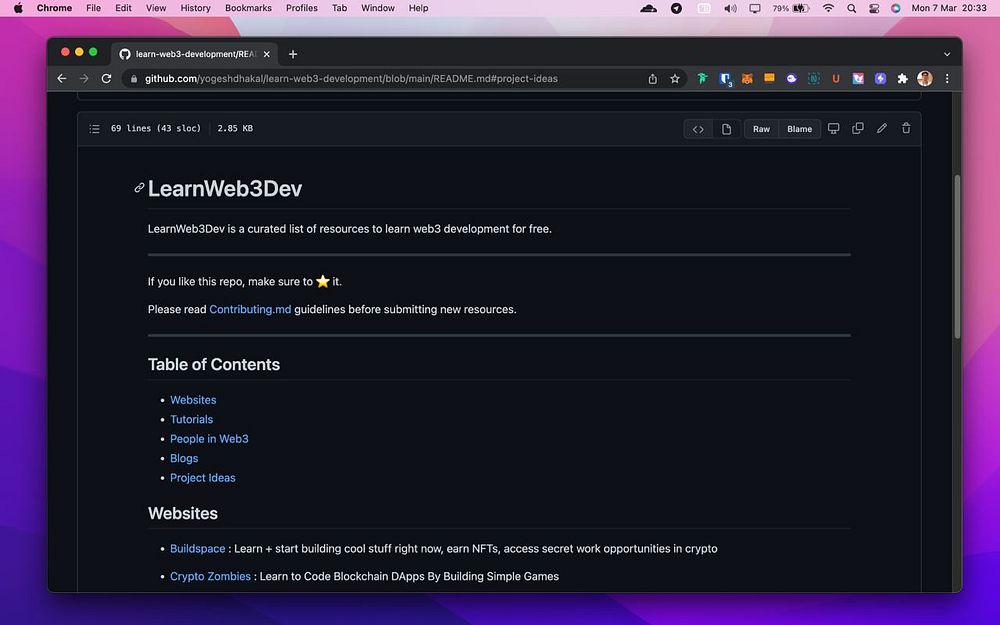Open the History menu
Screen dimensions: 1000x625
click(195, 8)
